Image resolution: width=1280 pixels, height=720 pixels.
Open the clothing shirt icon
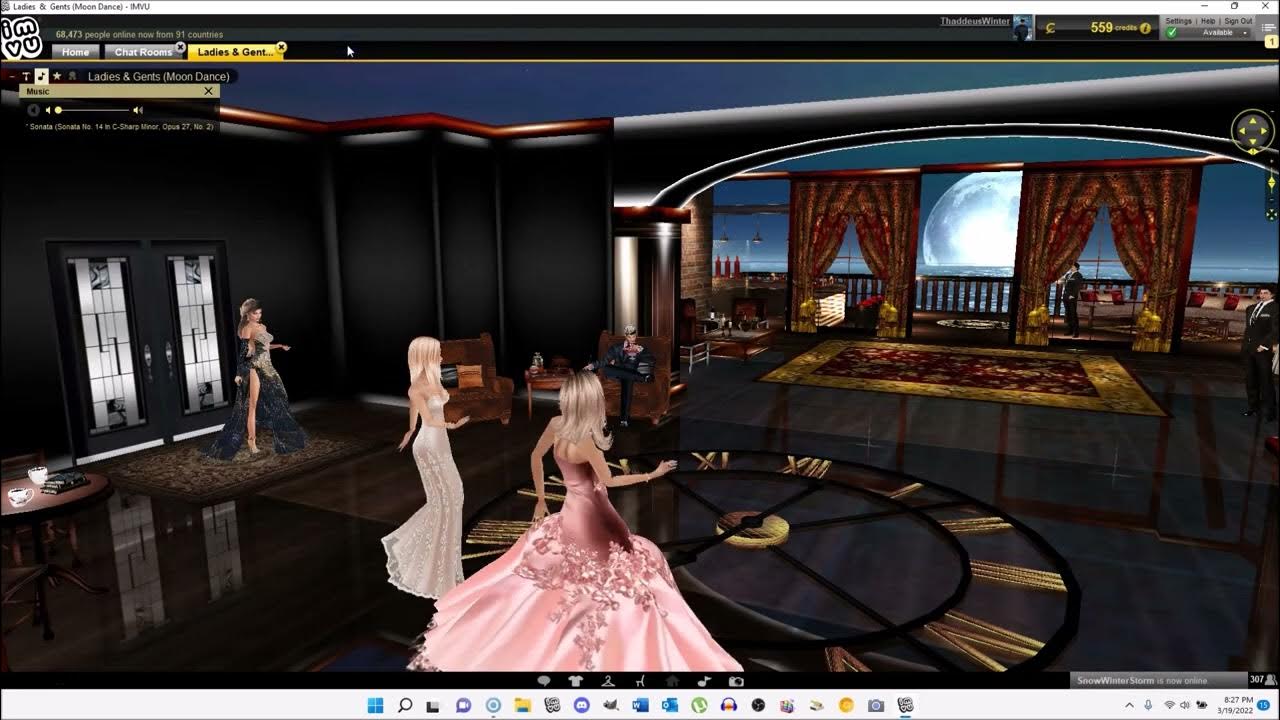[x=575, y=681]
